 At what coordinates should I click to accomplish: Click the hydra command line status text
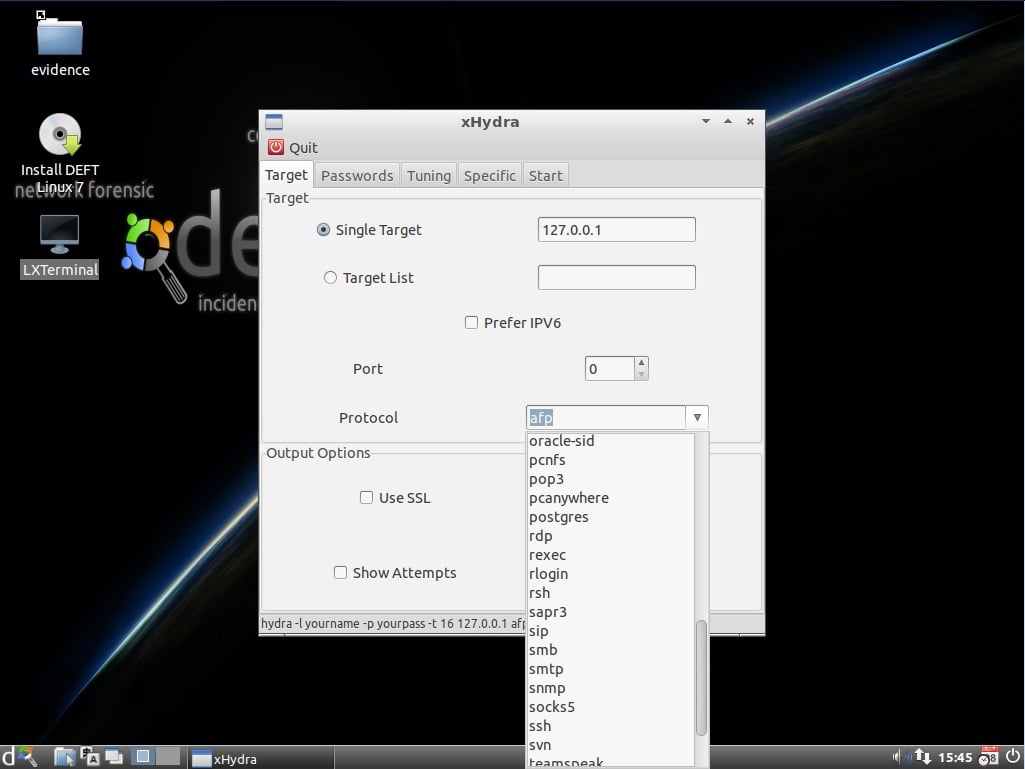pyautogui.click(x=393, y=623)
